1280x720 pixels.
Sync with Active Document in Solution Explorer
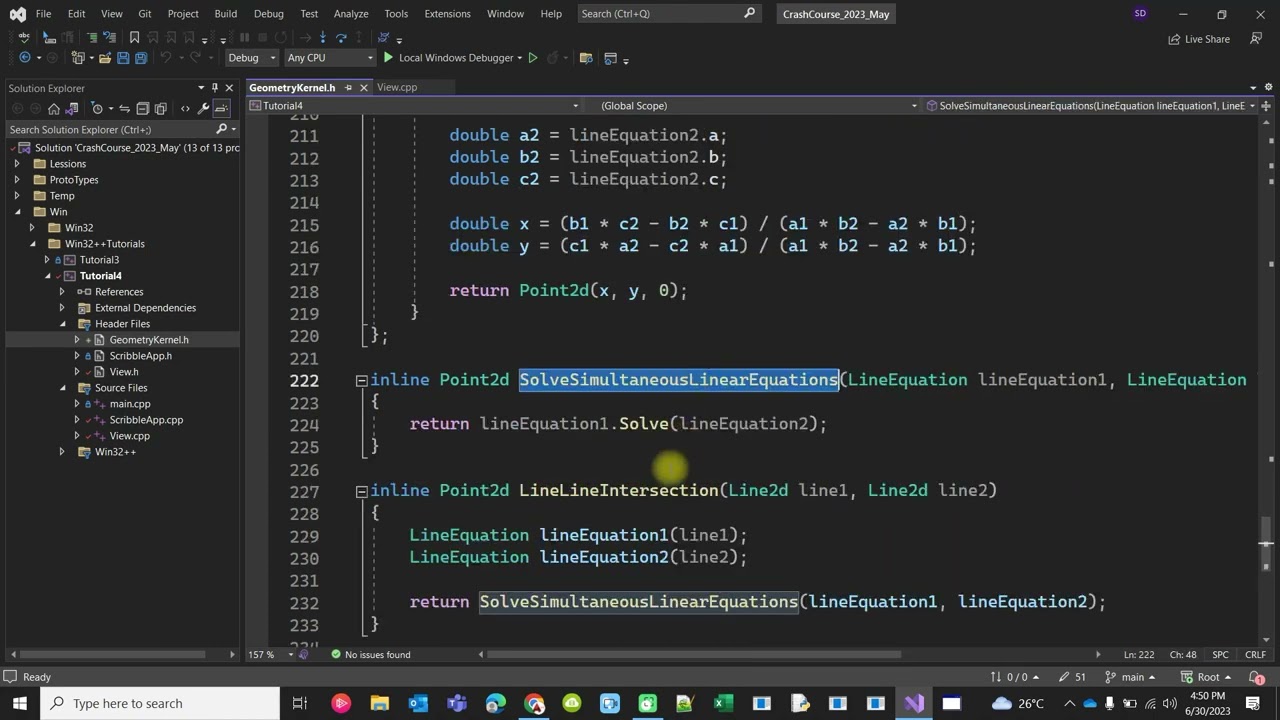(125, 108)
